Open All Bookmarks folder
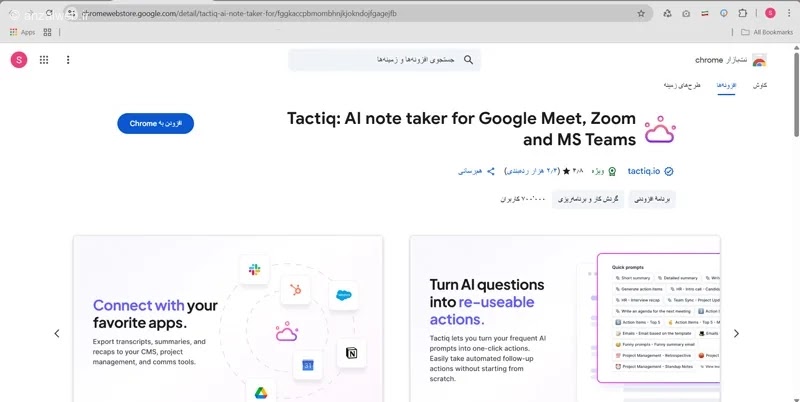Image resolution: width=800 pixels, height=402 pixels. (x=767, y=32)
